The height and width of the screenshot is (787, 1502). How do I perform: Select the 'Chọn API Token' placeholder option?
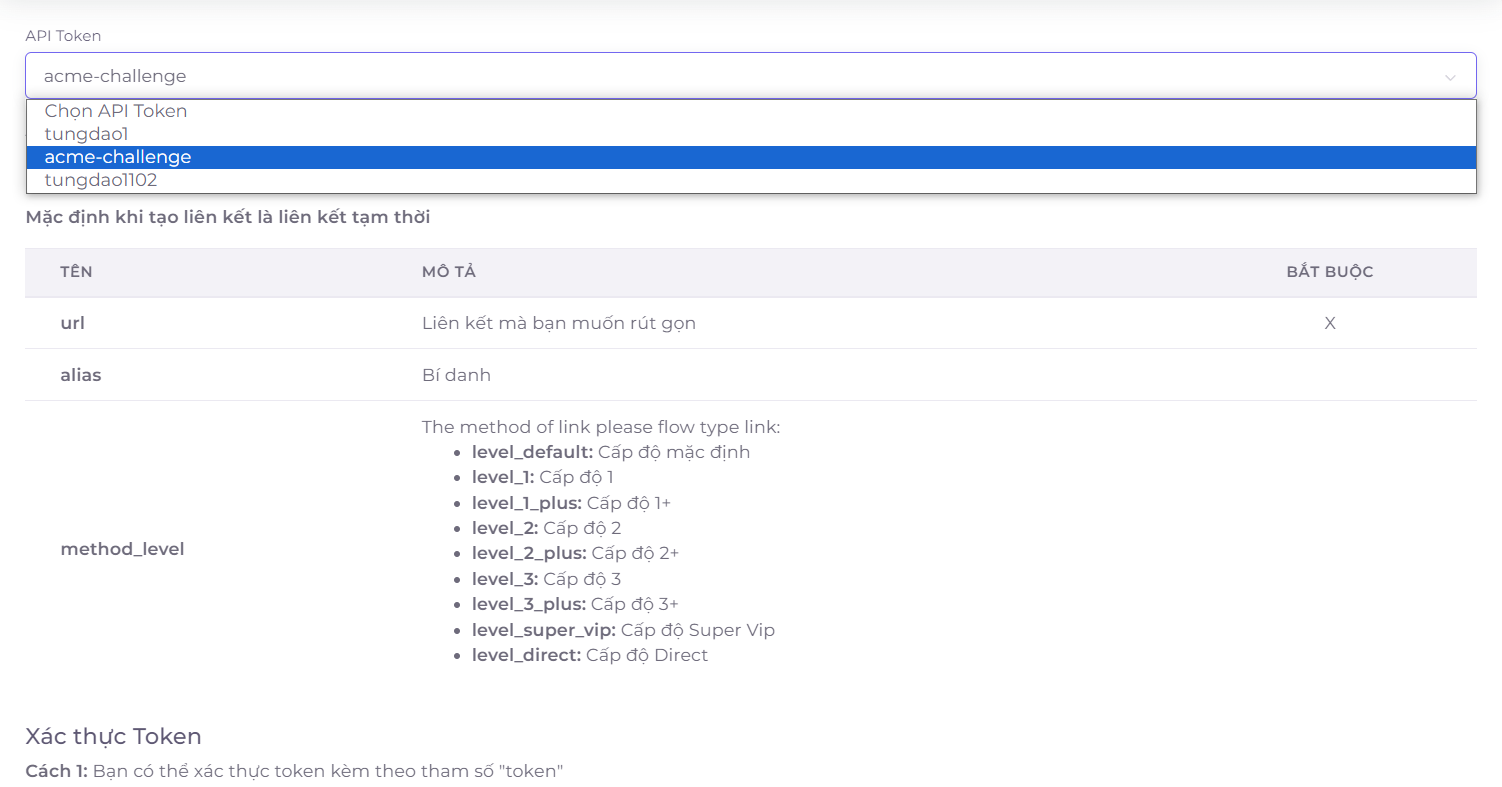click(x=116, y=111)
